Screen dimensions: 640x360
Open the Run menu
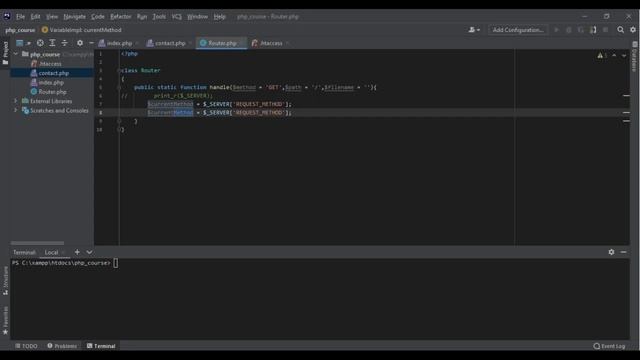click(x=142, y=17)
